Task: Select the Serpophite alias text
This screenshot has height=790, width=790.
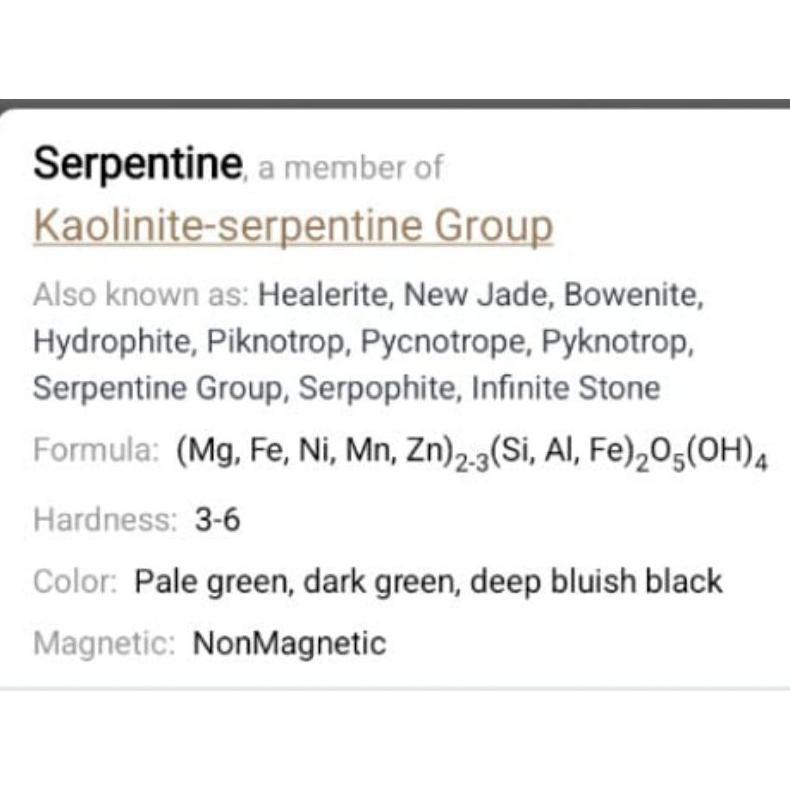Action: coord(376,389)
